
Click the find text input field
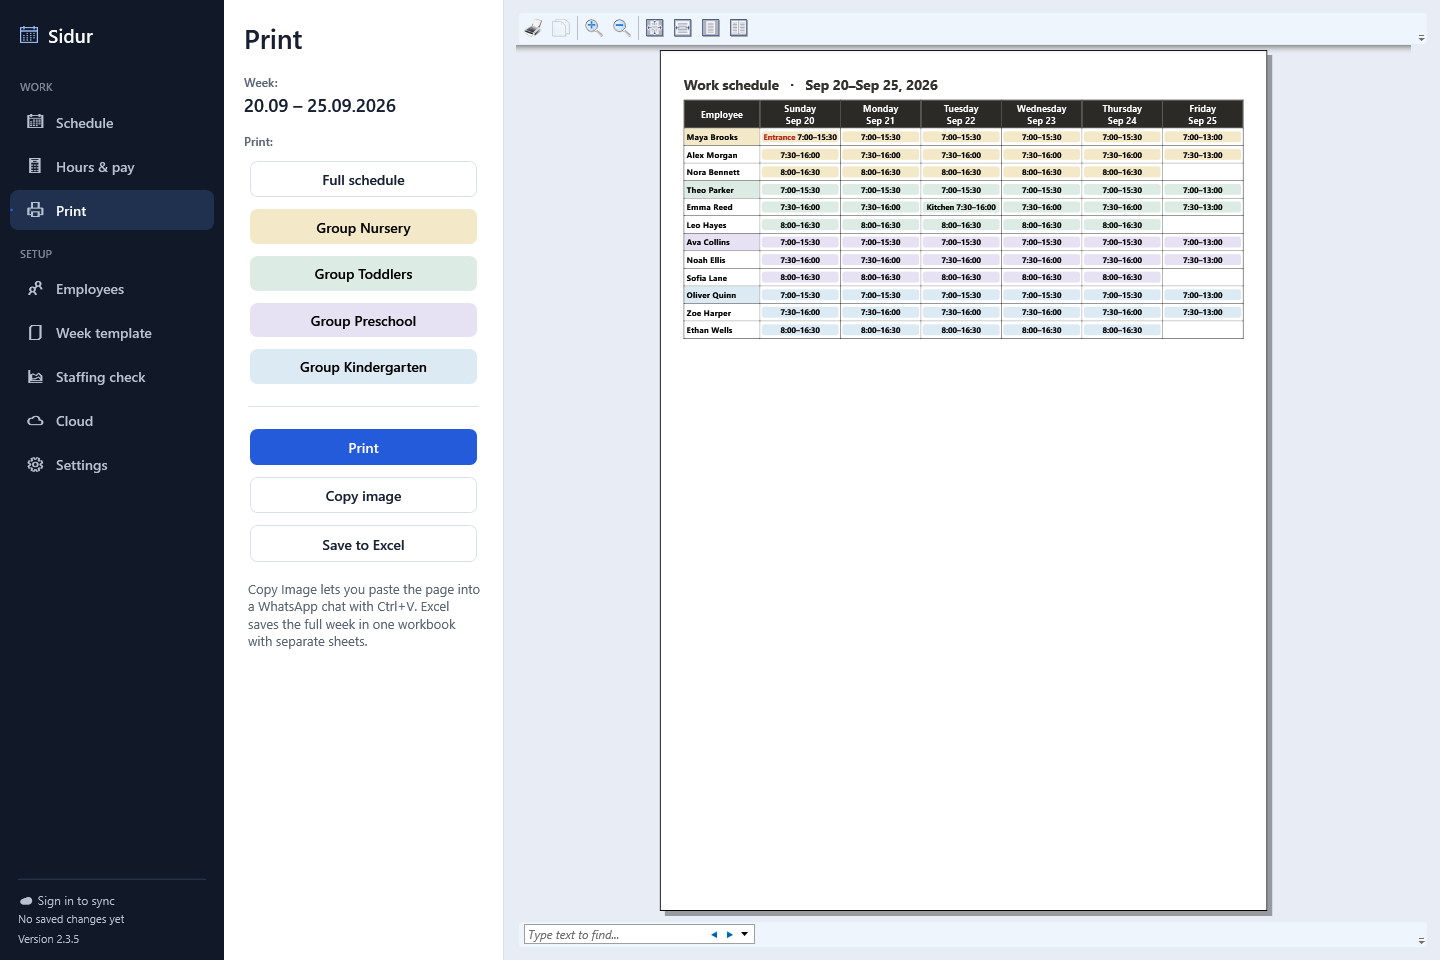[615, 934]
